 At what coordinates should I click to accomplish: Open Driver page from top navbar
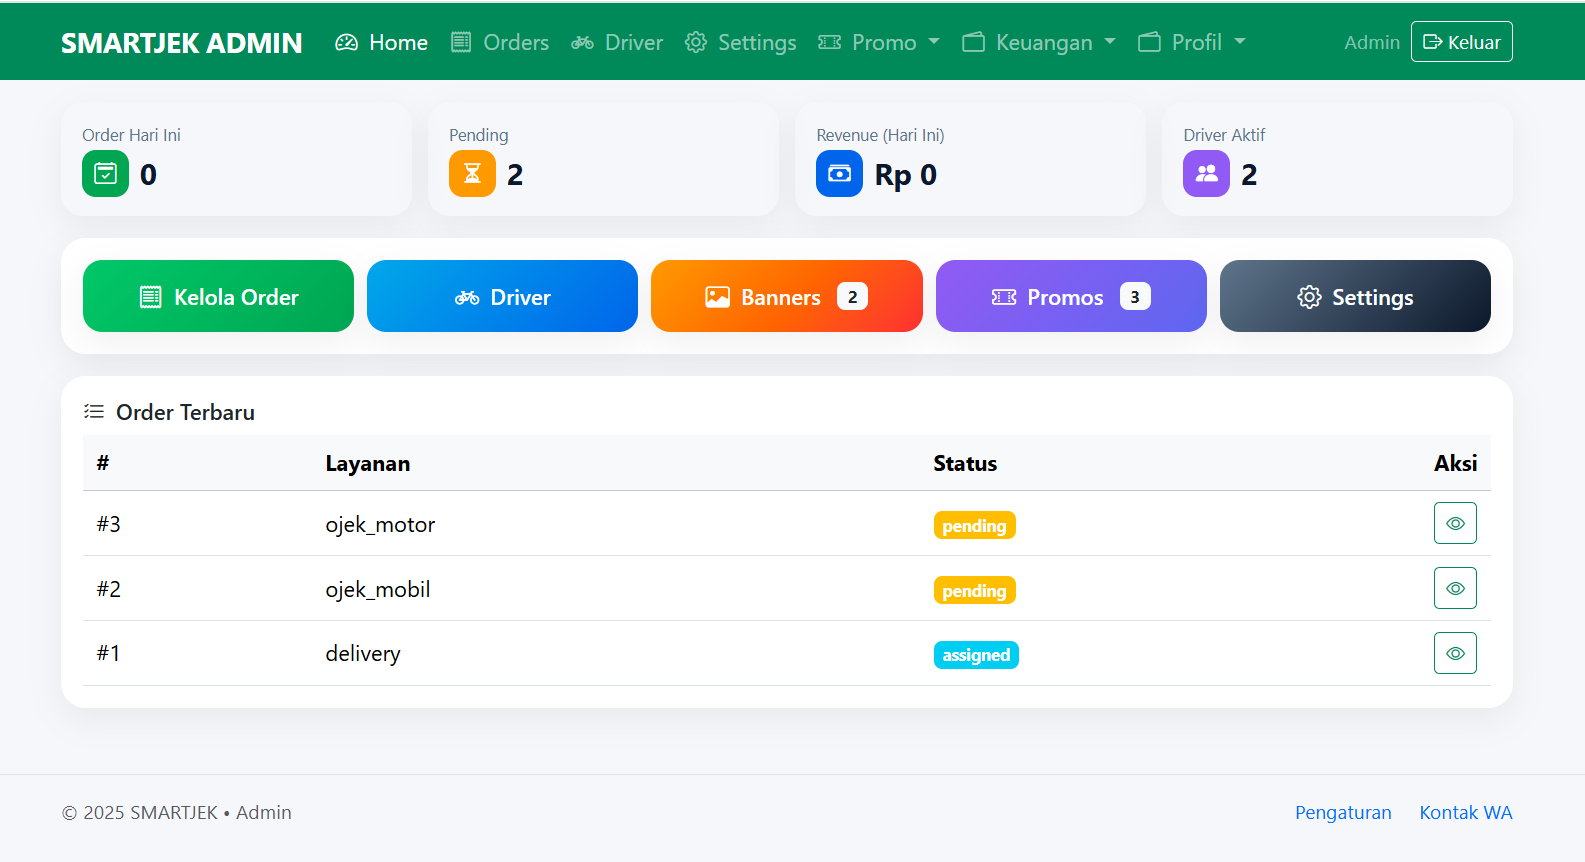click(x=617, y=43)
